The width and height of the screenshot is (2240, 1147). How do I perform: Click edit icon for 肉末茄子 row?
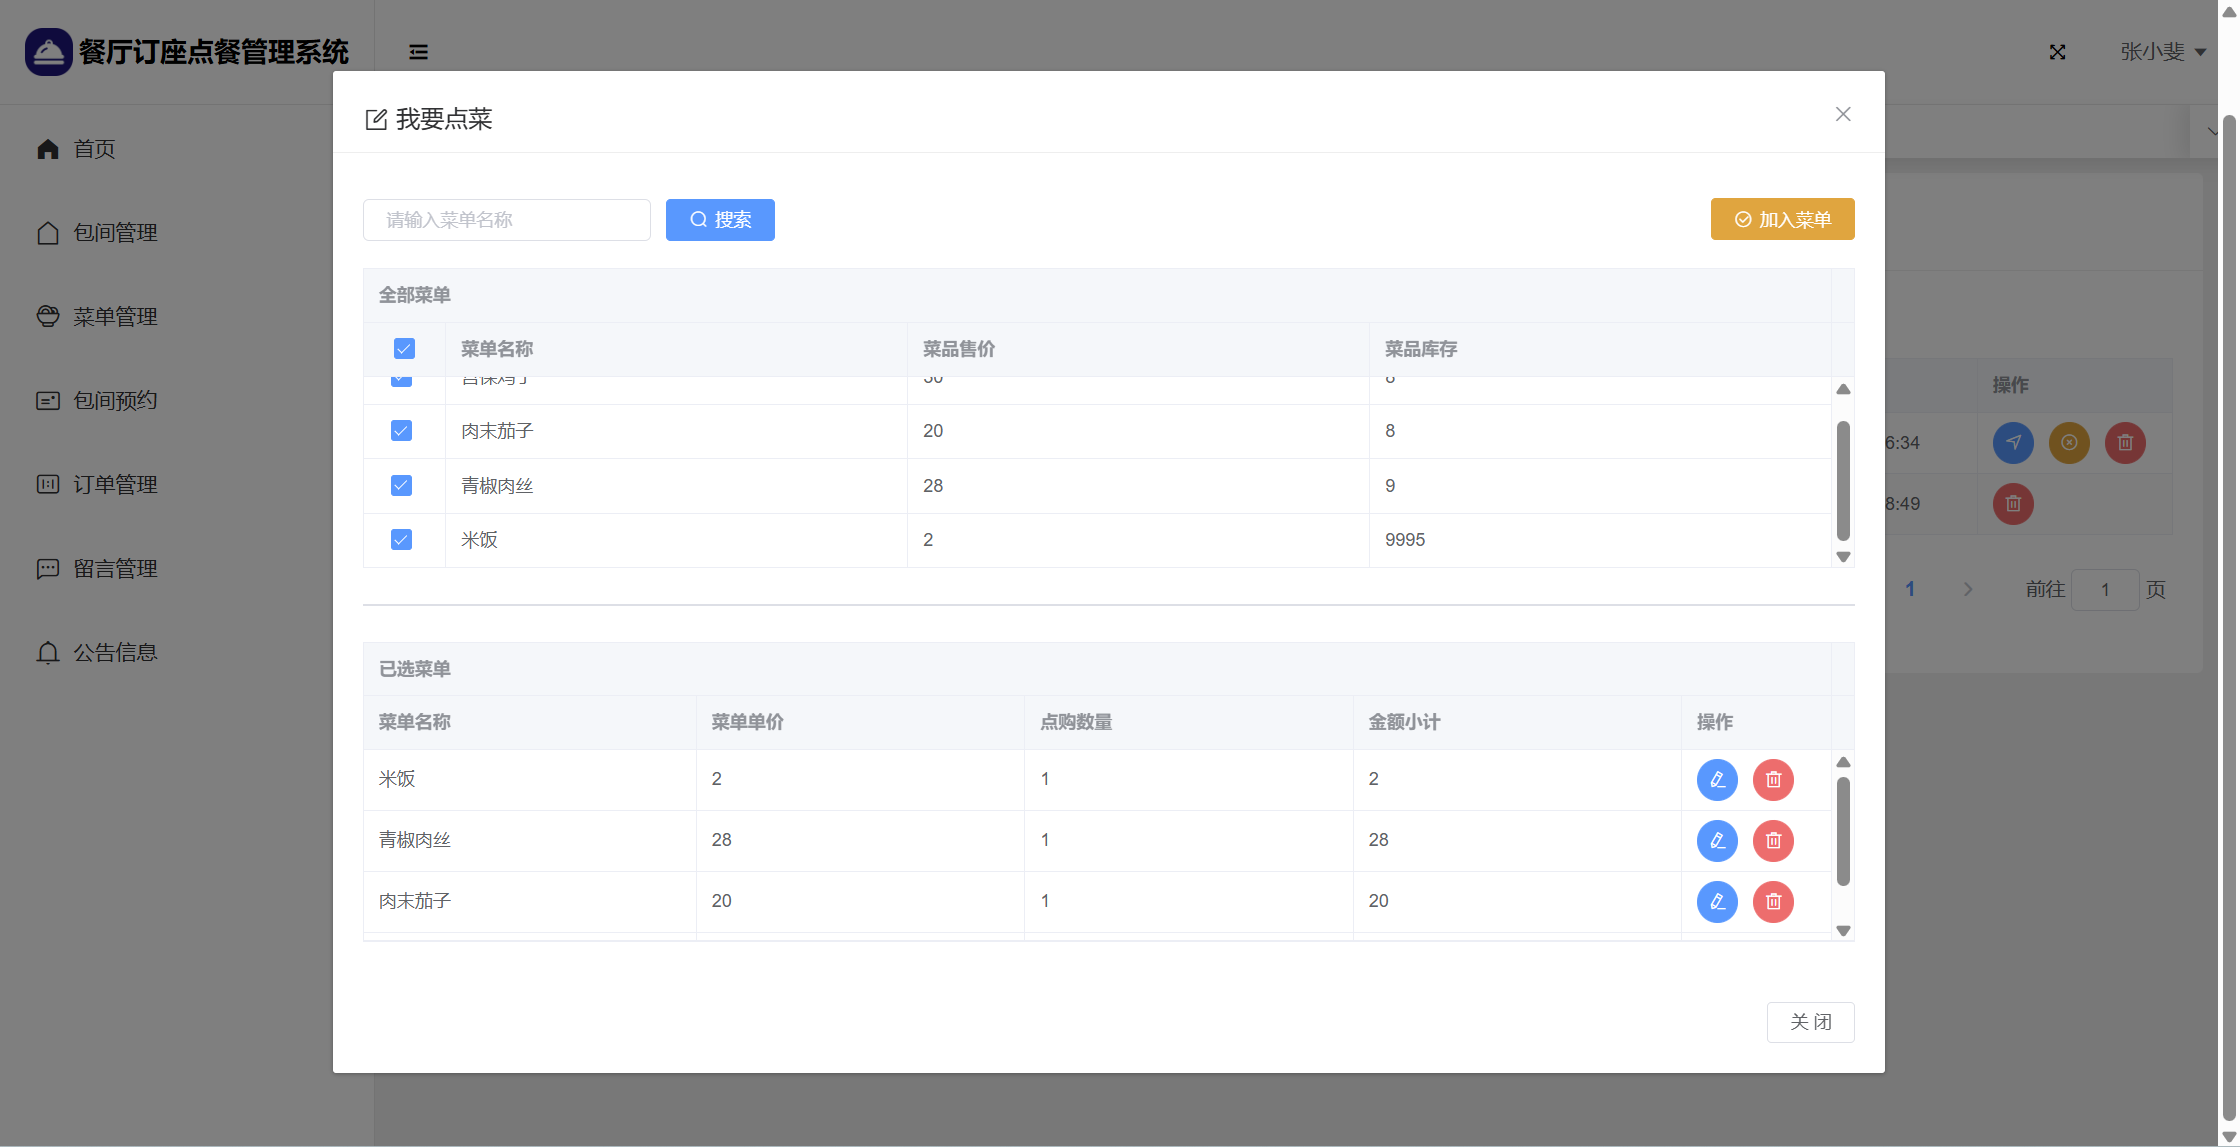tap(1717, 902)
